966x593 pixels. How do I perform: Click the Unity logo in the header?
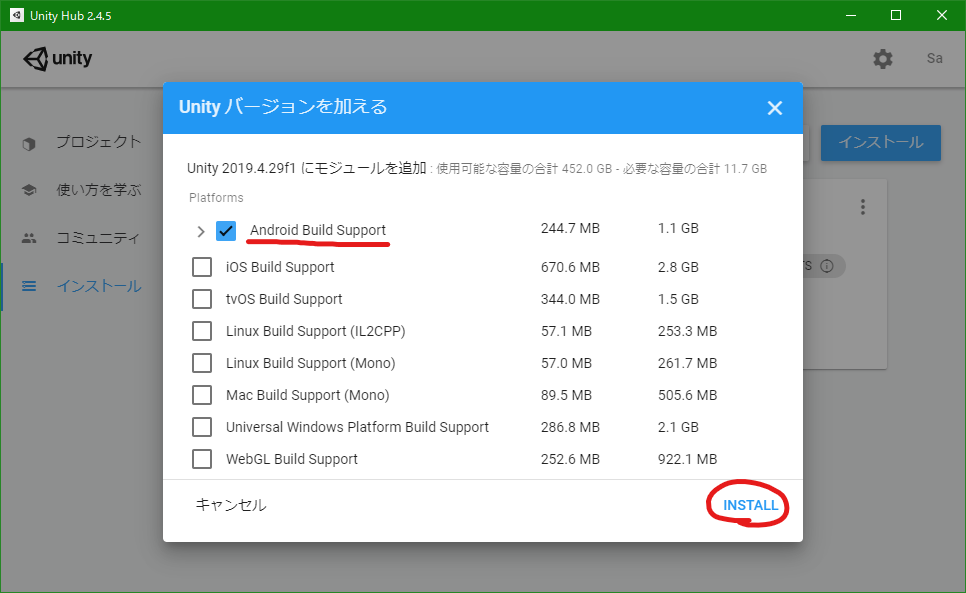(57, 58)
